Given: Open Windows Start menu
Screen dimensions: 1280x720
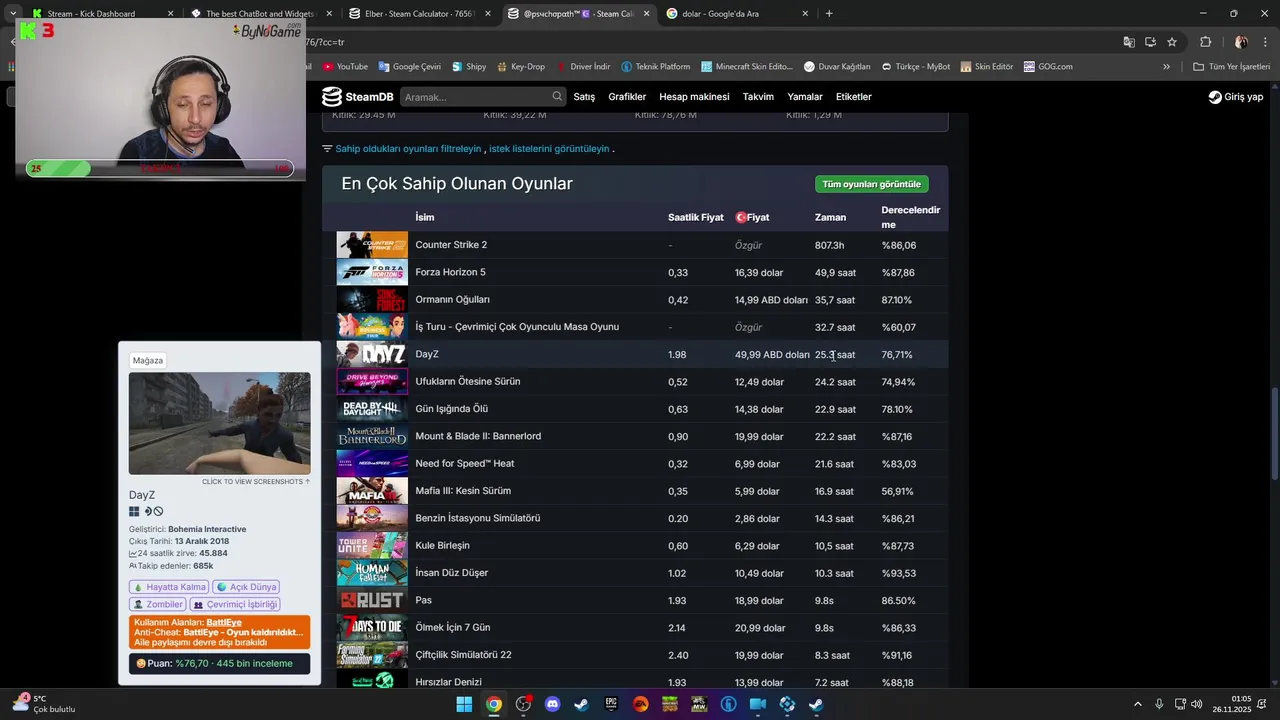Looking at the screenshot, I should pos(464,704).
